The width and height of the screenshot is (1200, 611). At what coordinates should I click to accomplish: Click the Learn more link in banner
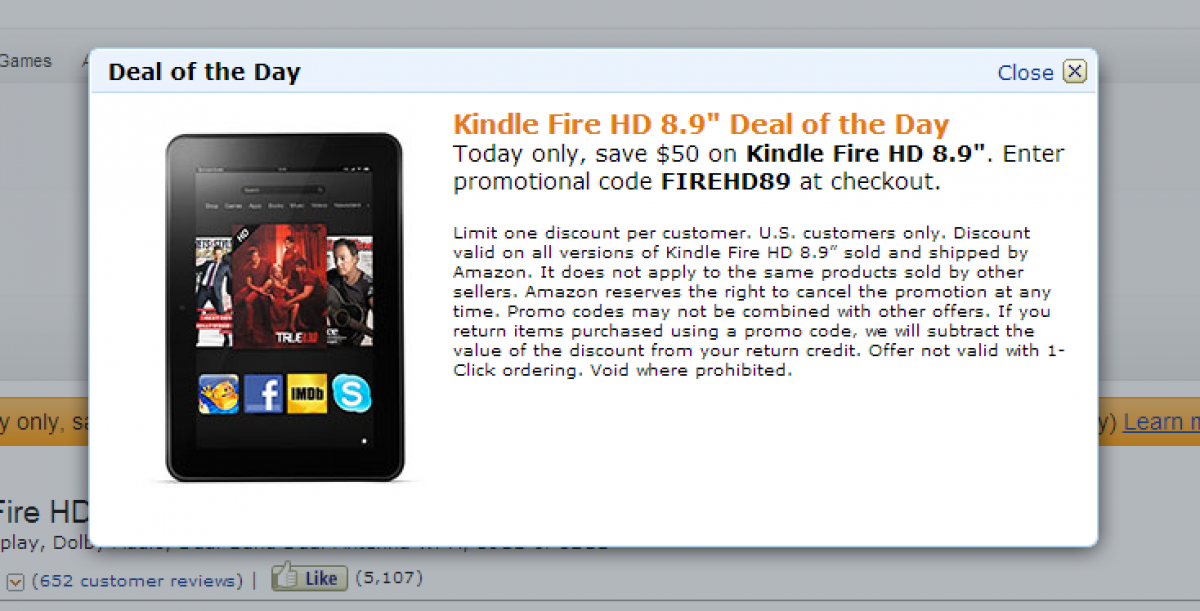click(x=1162, y=422)
